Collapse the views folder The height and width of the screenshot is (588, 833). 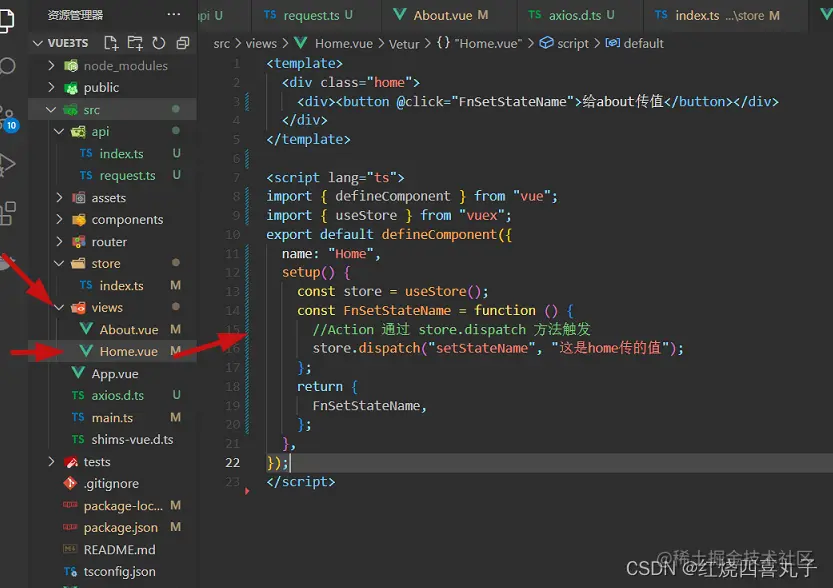[x=59, y=308]
